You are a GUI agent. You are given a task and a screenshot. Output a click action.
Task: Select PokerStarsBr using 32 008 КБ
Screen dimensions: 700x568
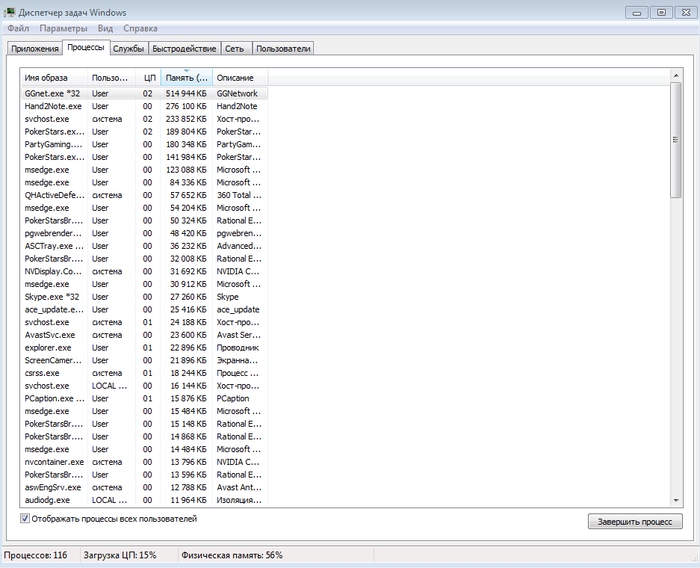[x=144, y=259]
